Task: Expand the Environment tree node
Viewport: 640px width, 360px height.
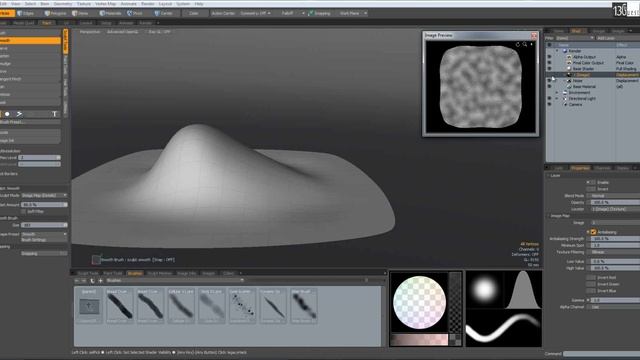Action: point(557,93)
